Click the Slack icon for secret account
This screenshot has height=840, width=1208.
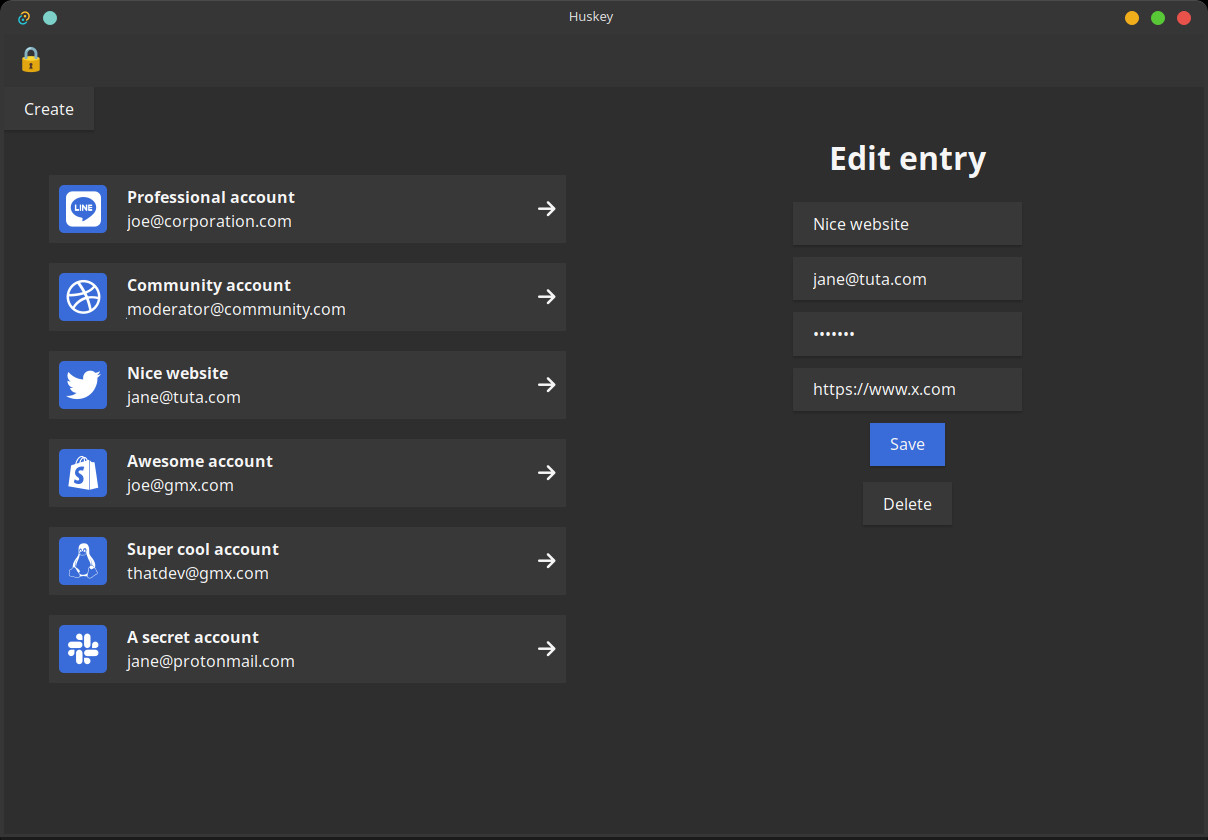tap(83, 649)
